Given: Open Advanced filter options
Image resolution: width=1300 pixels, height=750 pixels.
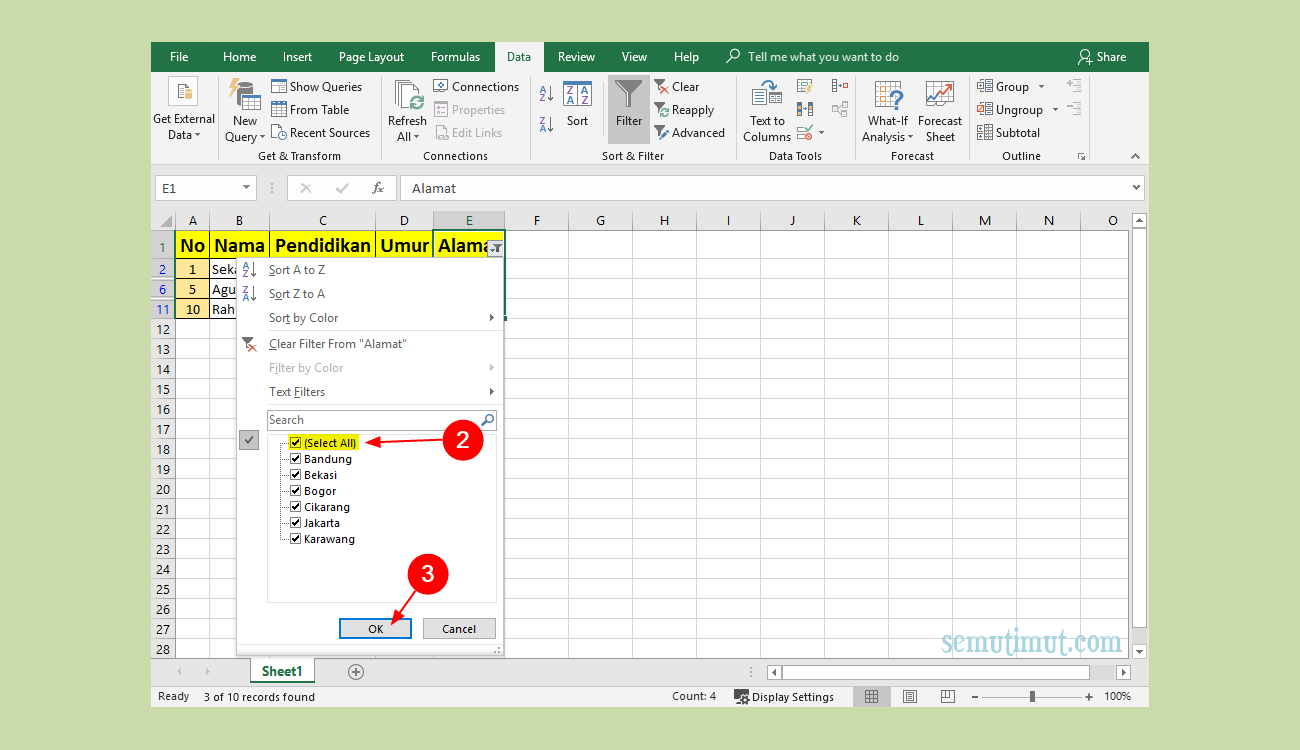Looking at the screenshot, I should (x=689, y=133).
